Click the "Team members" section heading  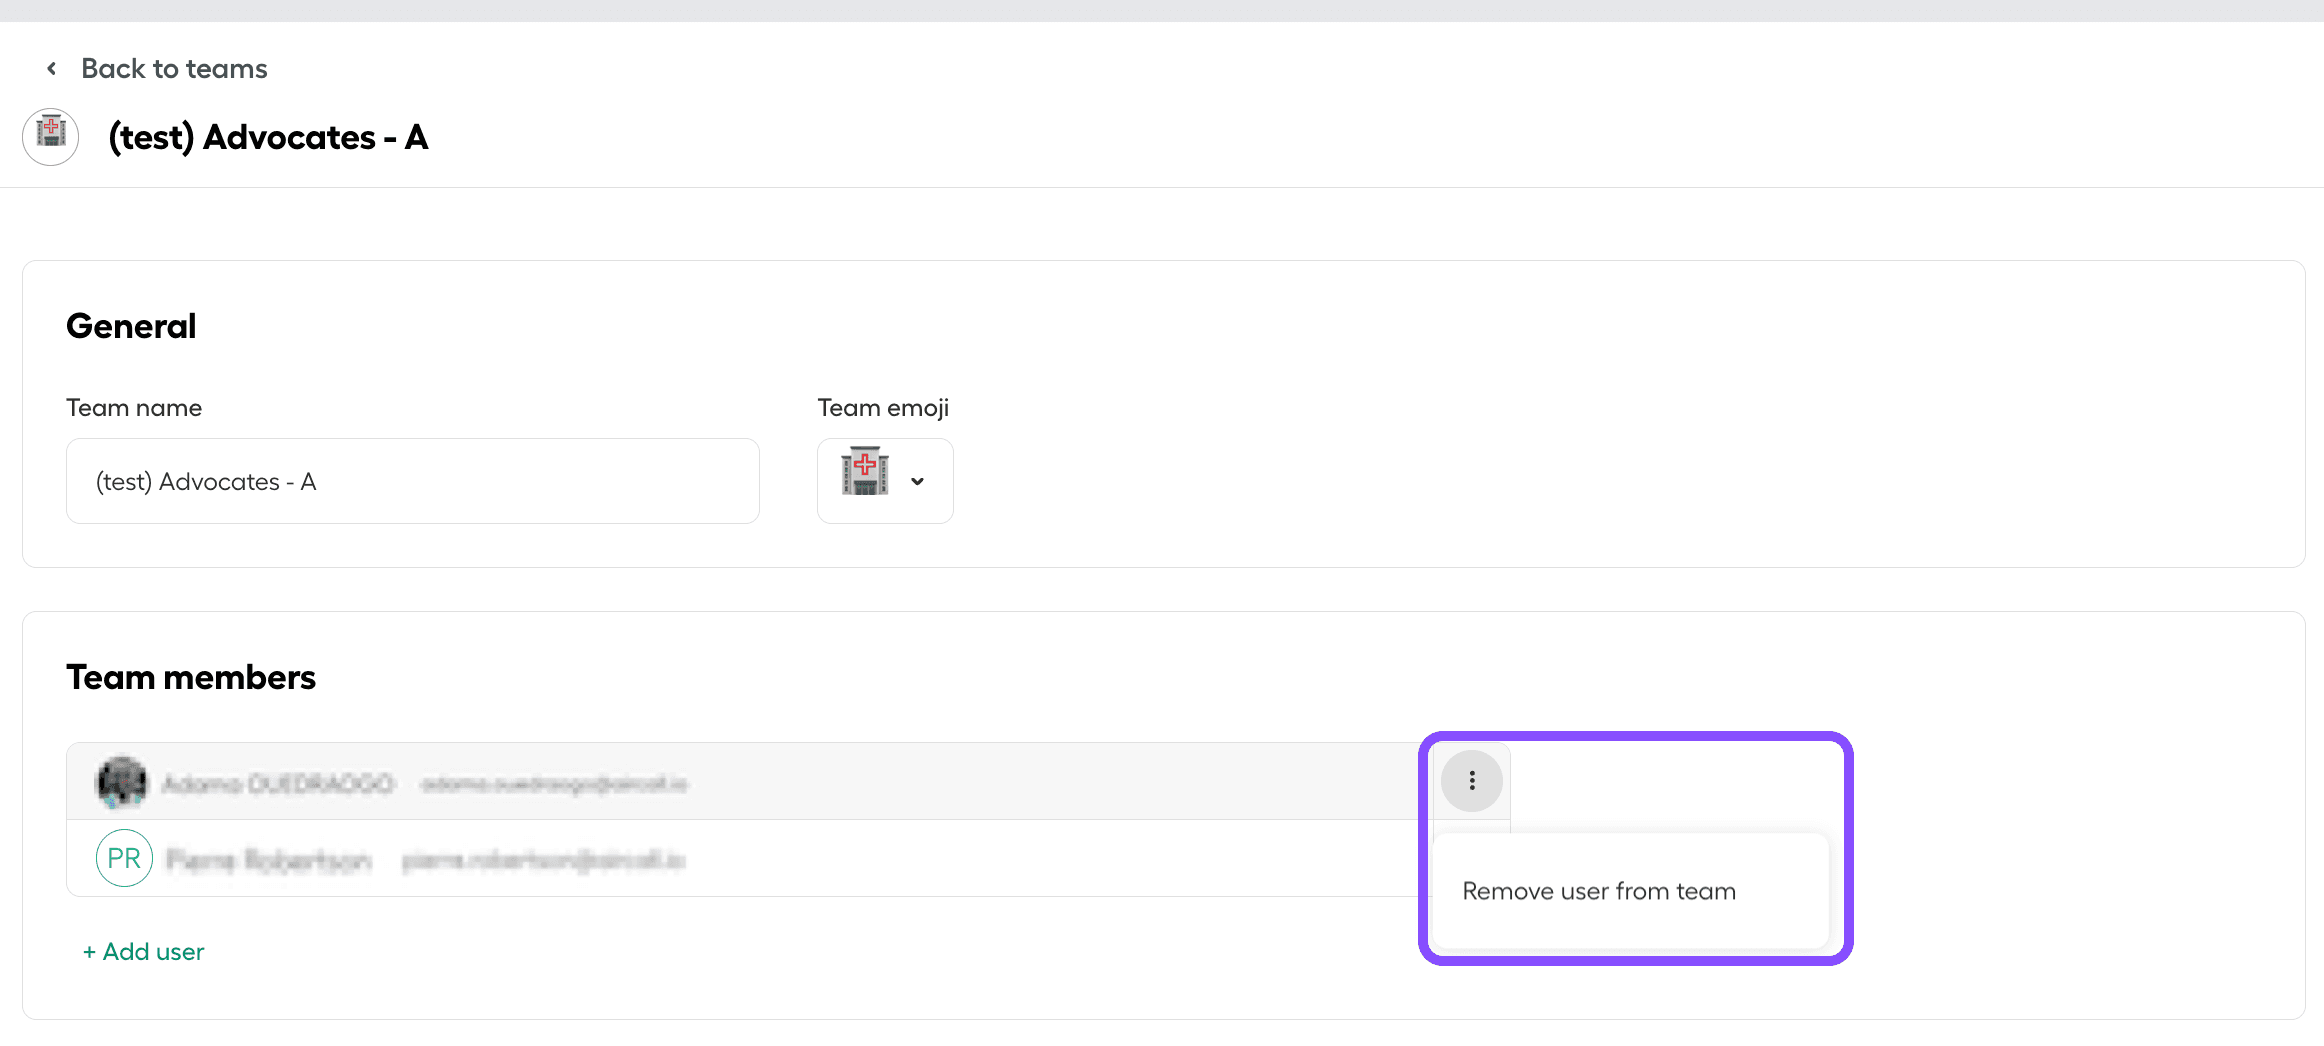click(x=191, y=676)
